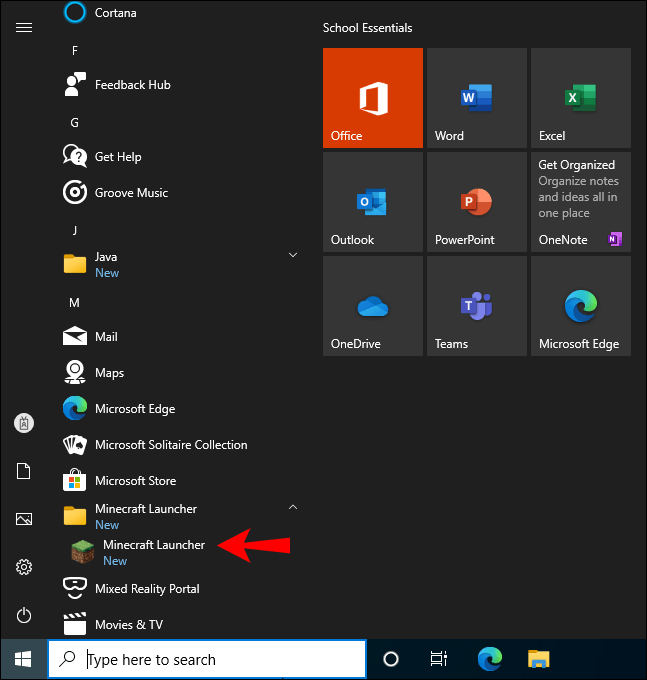Open the Office tile

pos(373,98)
